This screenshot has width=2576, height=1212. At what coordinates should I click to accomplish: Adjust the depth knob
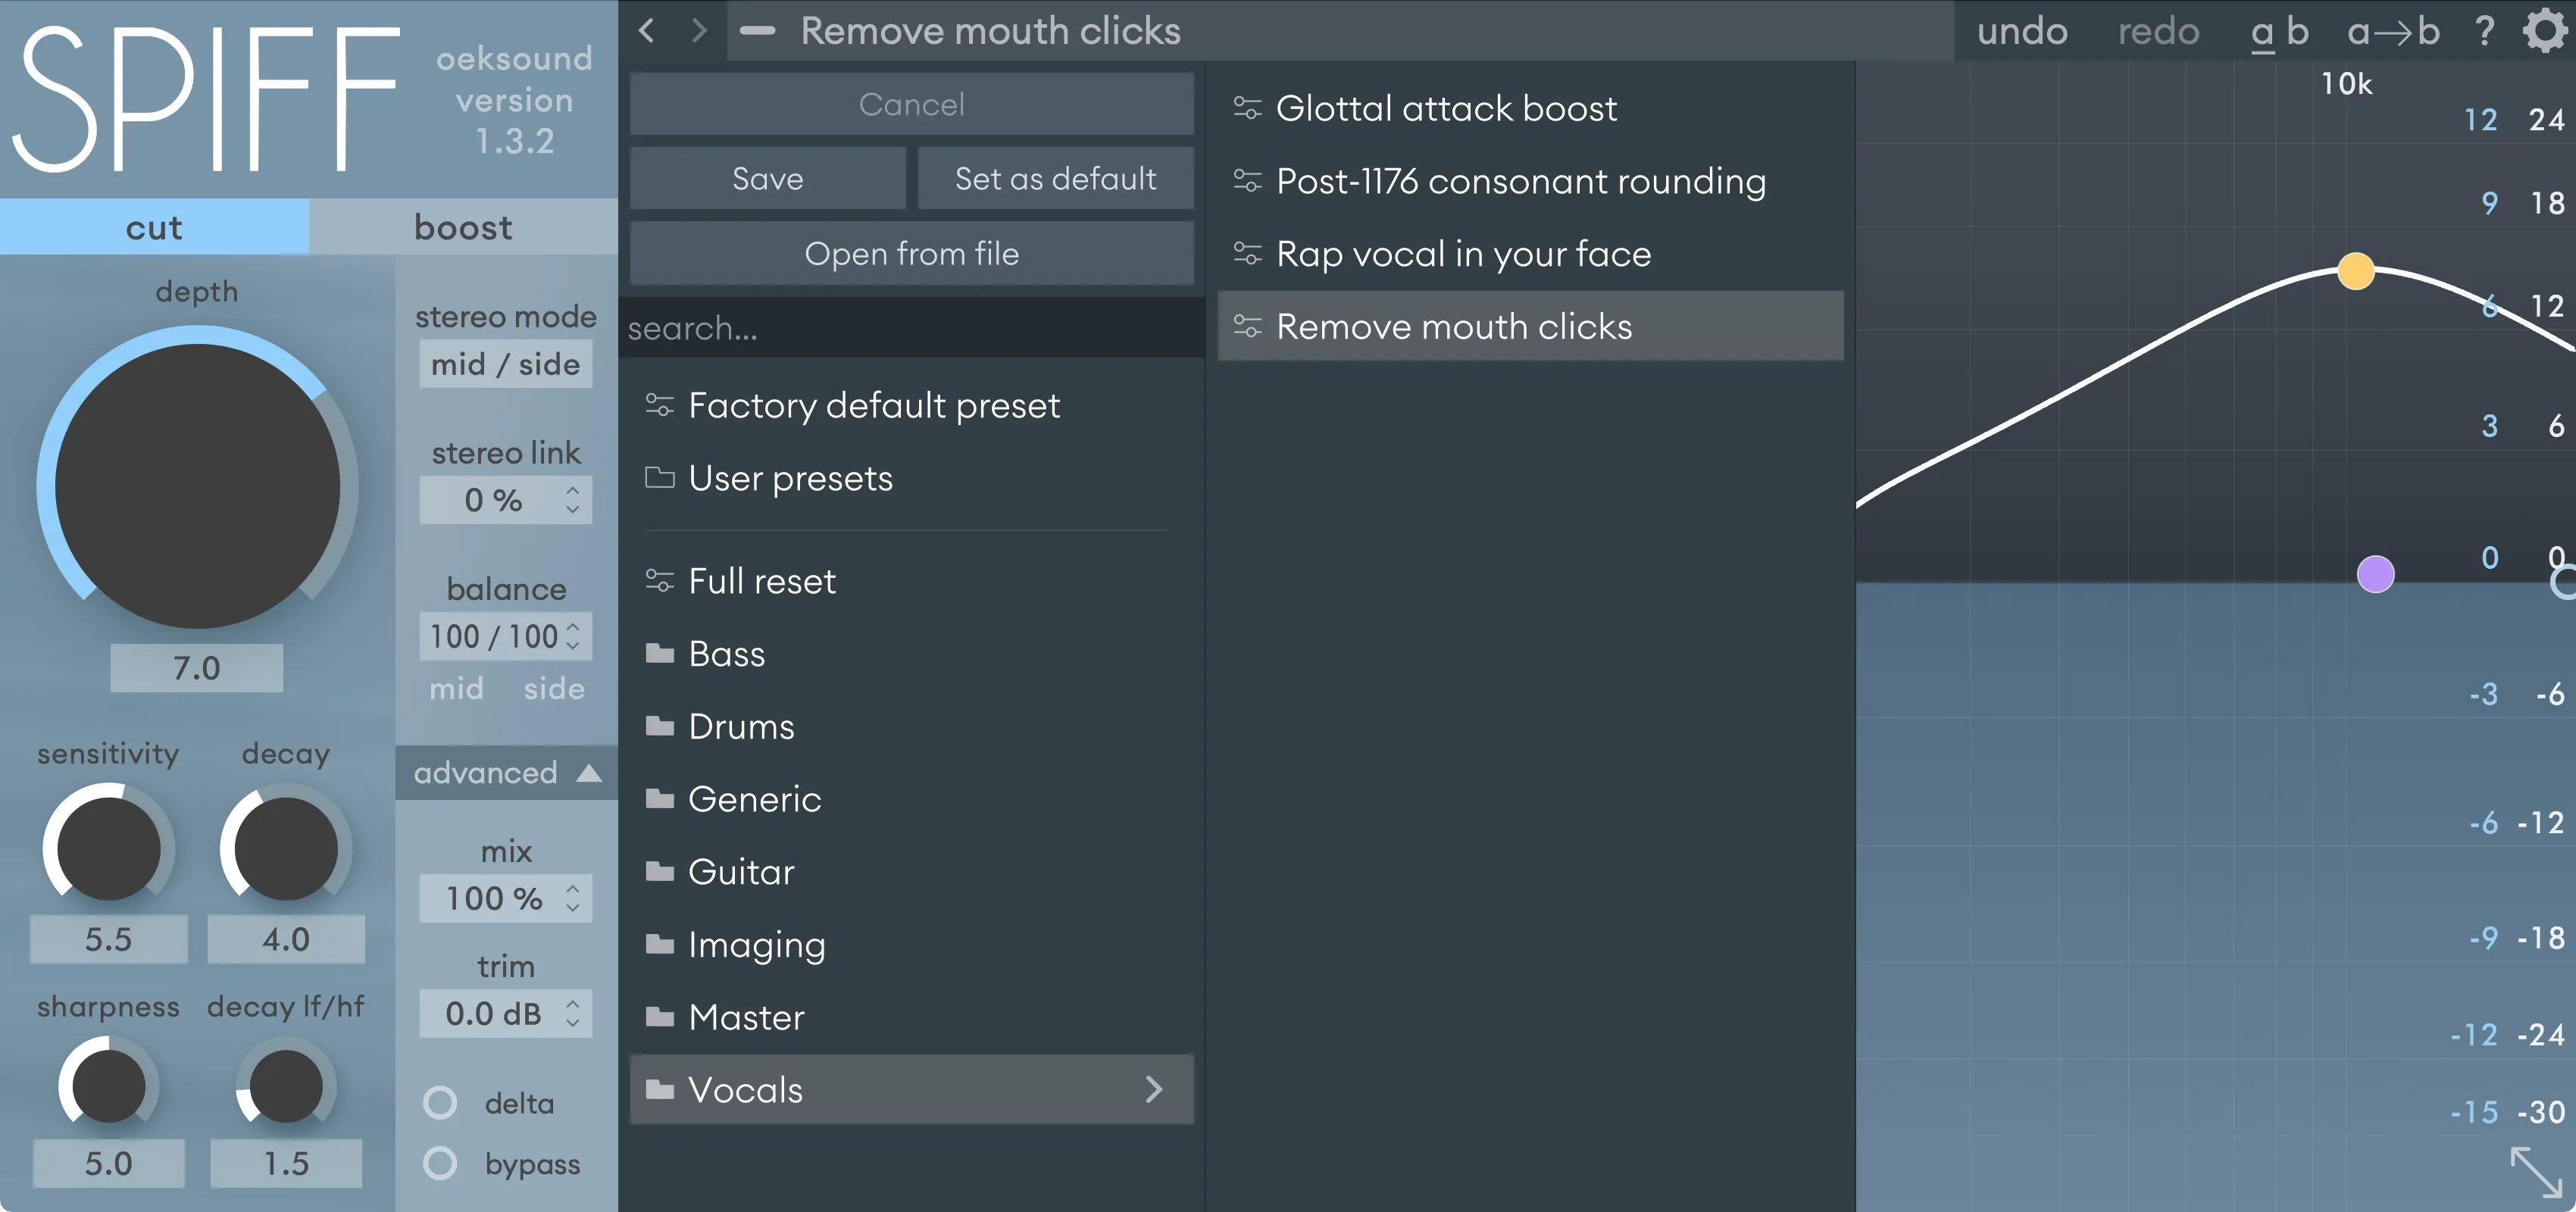(x=197, y=485)
